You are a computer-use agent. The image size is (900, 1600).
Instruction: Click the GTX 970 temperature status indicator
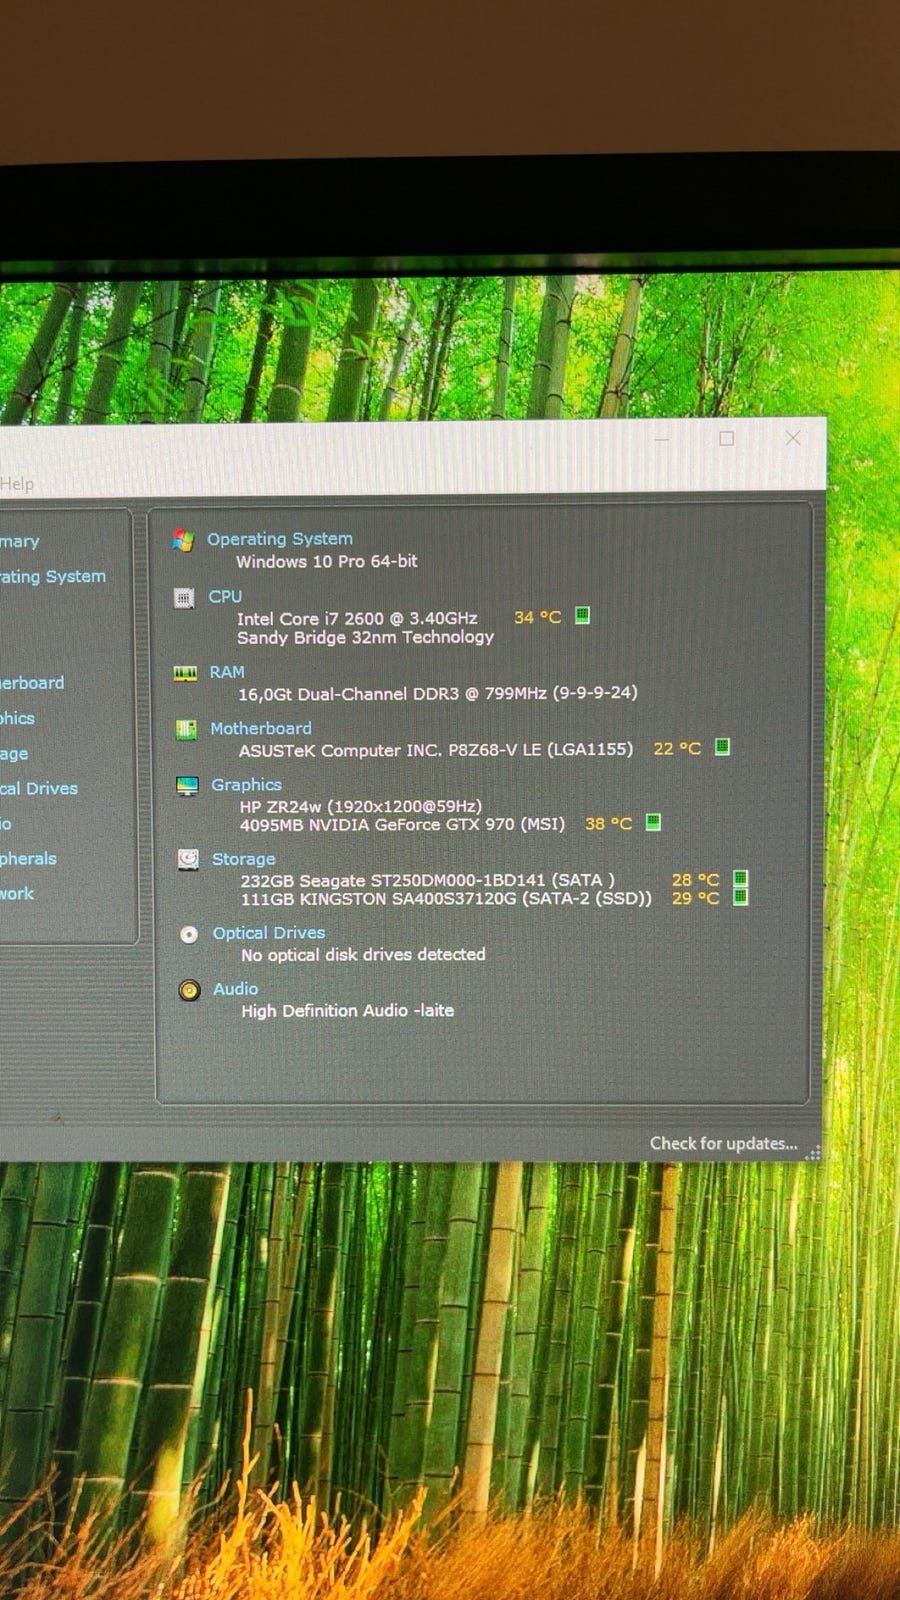point(653,822)
